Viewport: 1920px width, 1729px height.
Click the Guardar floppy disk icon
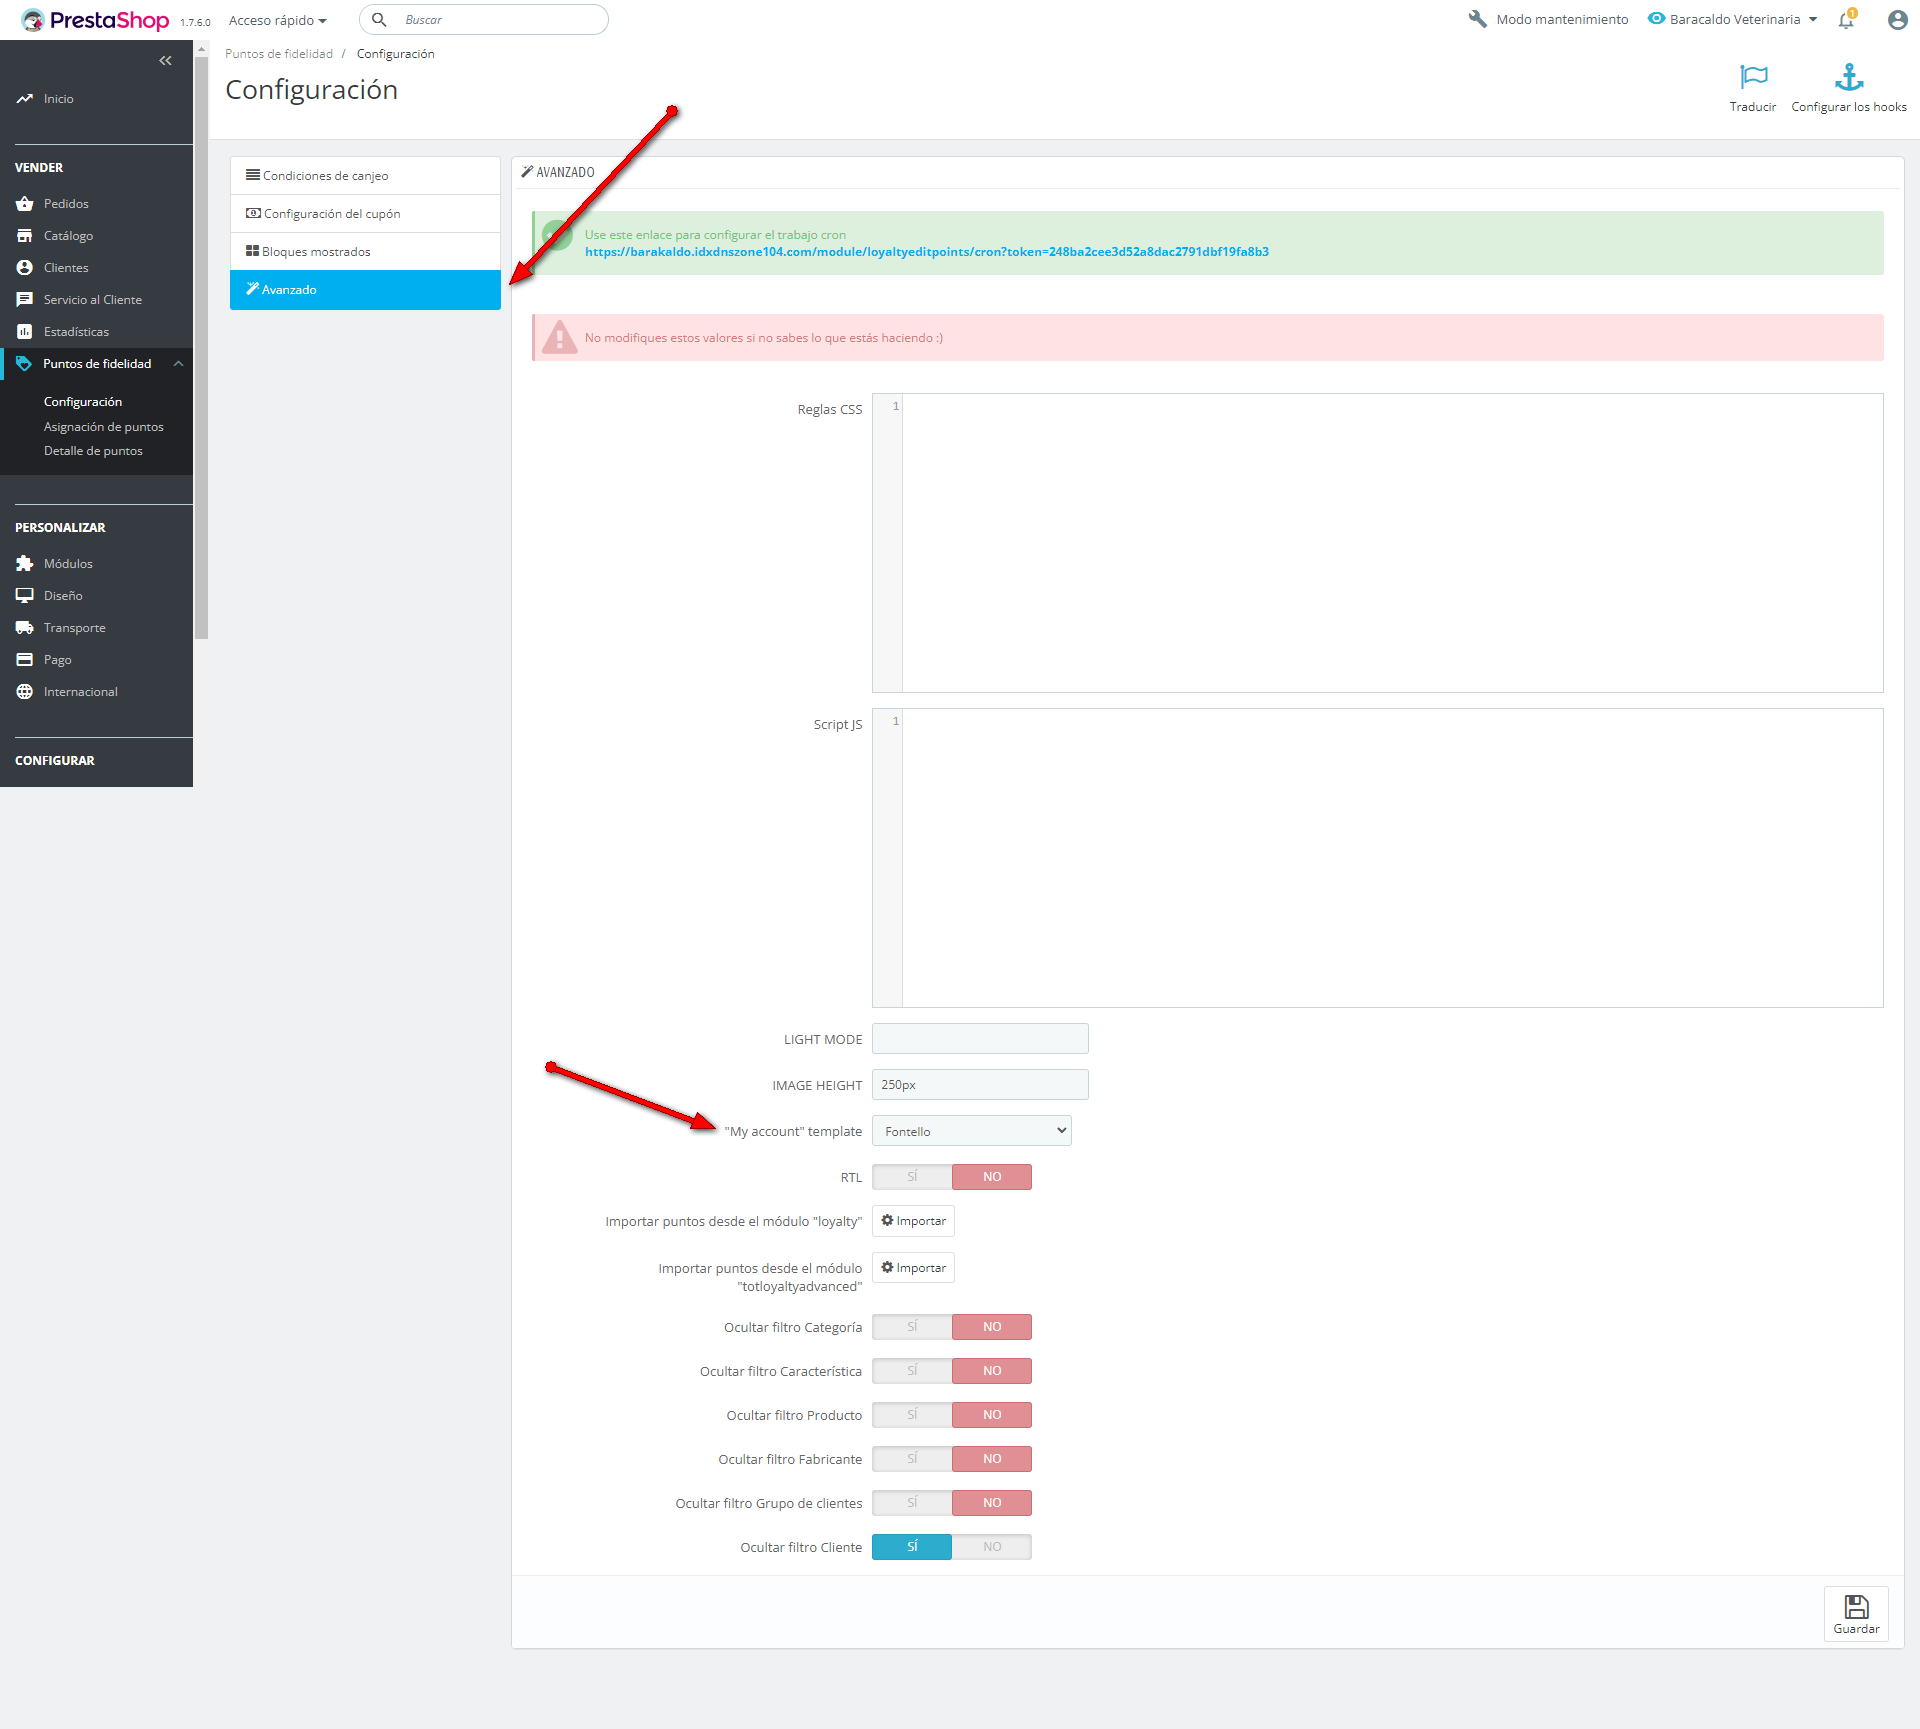[x=1856, y=1607]
